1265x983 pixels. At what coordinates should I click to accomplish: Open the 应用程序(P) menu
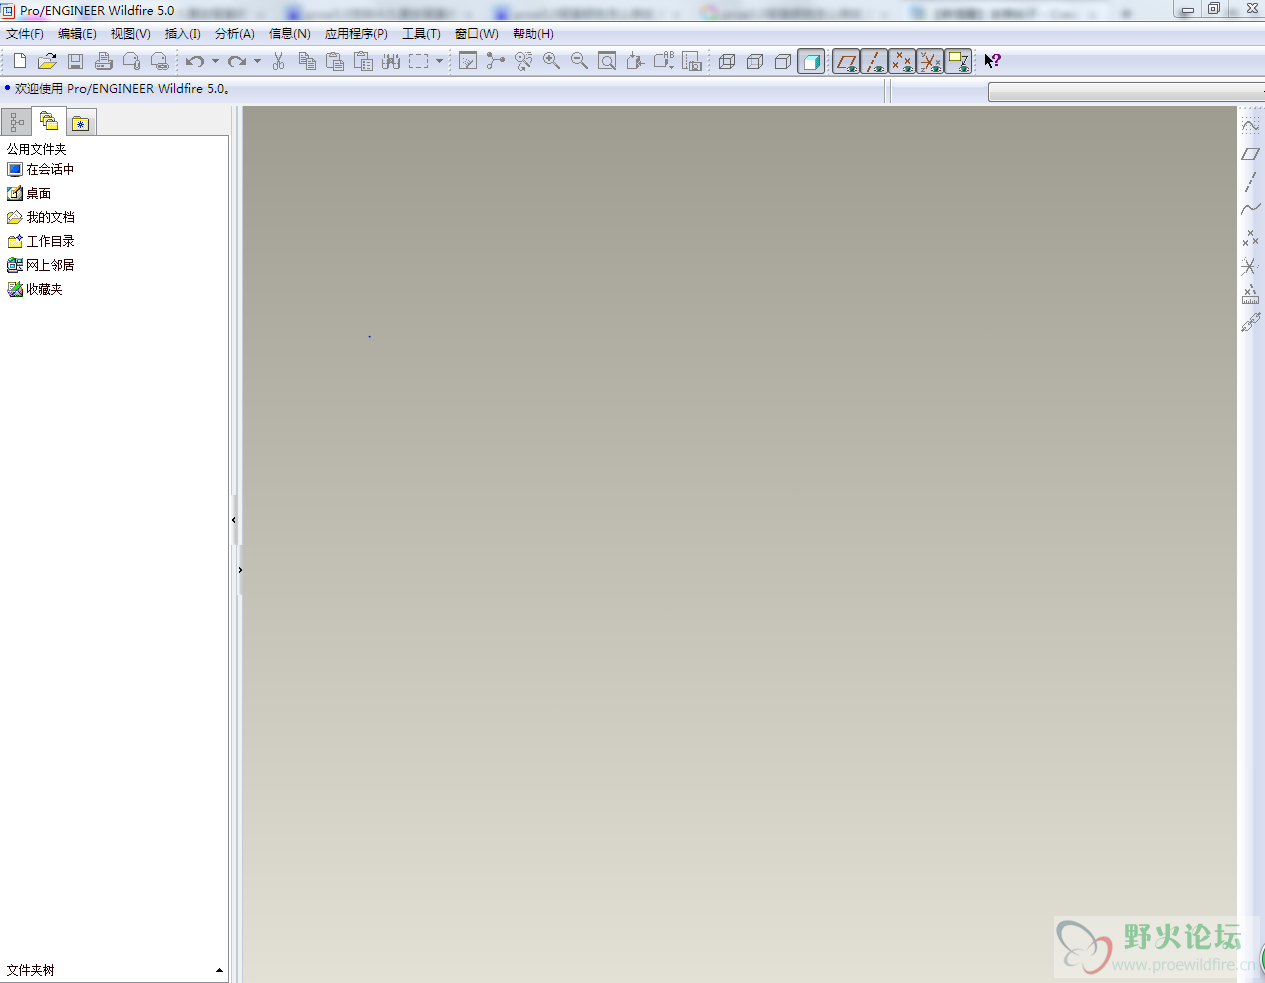click(356, 34)
